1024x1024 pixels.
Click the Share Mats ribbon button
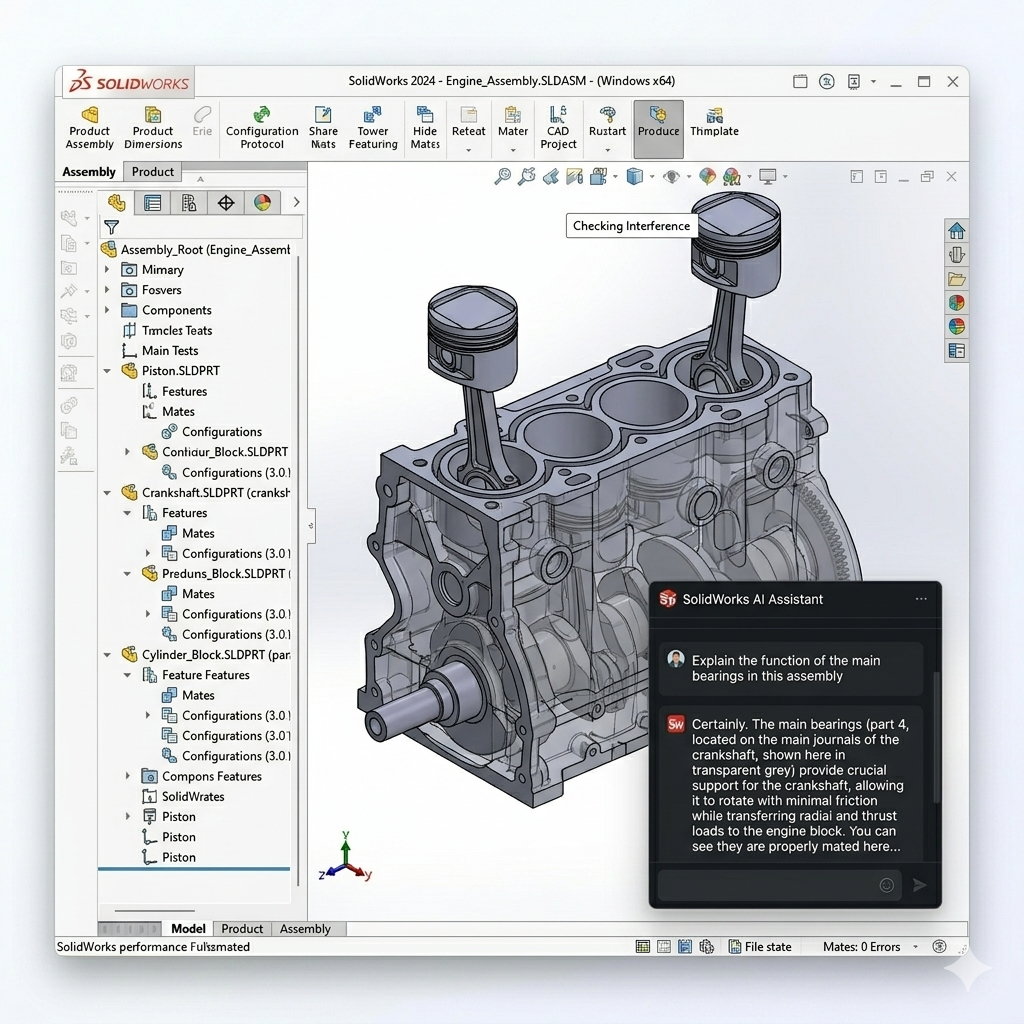tap(323, 129)
